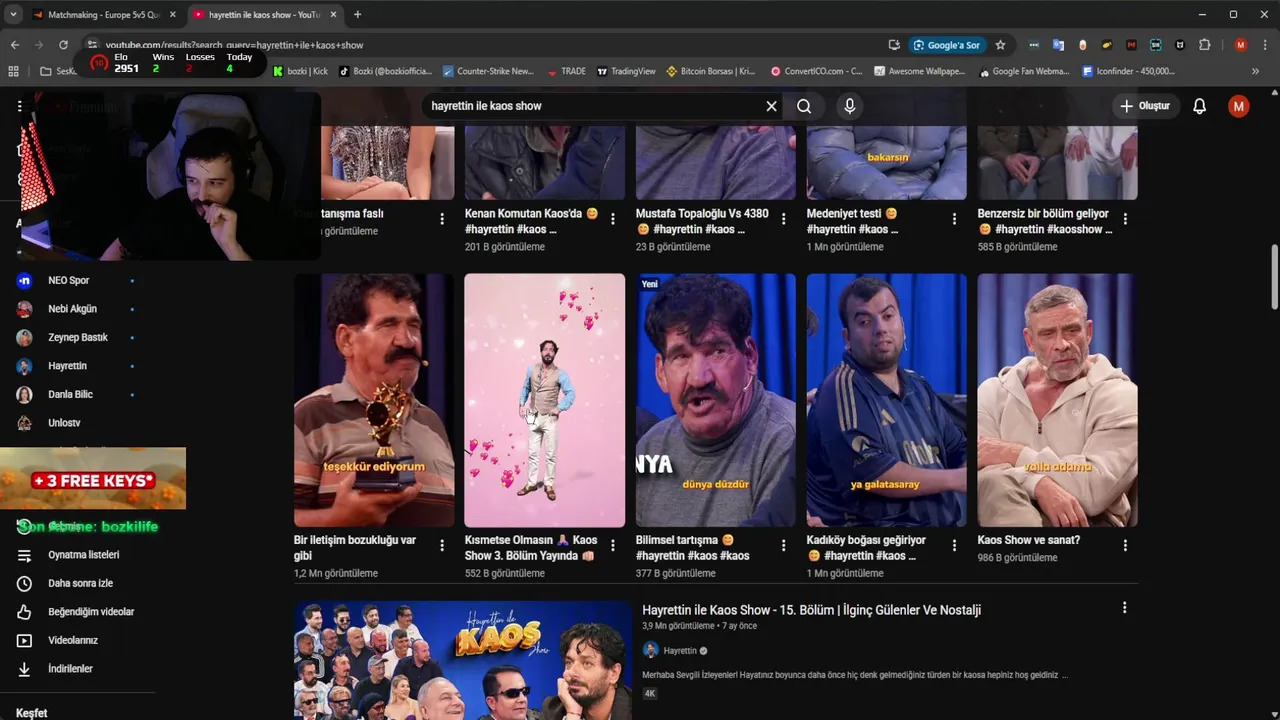Screen dimensions: 1280x720
Task: Open the YouTube account avatar M
Action: tap(1239, 106)
